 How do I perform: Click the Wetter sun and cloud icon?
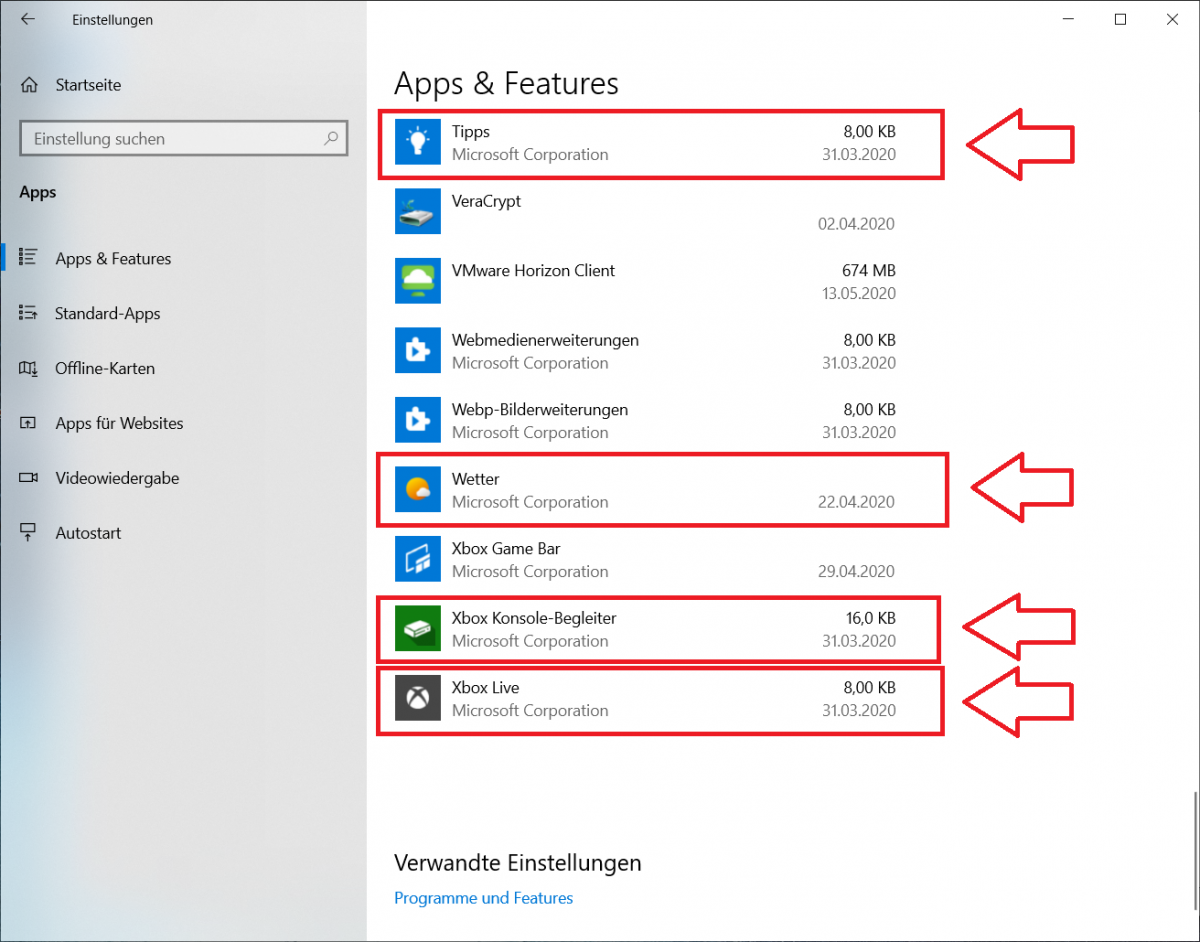coord(418,490)
